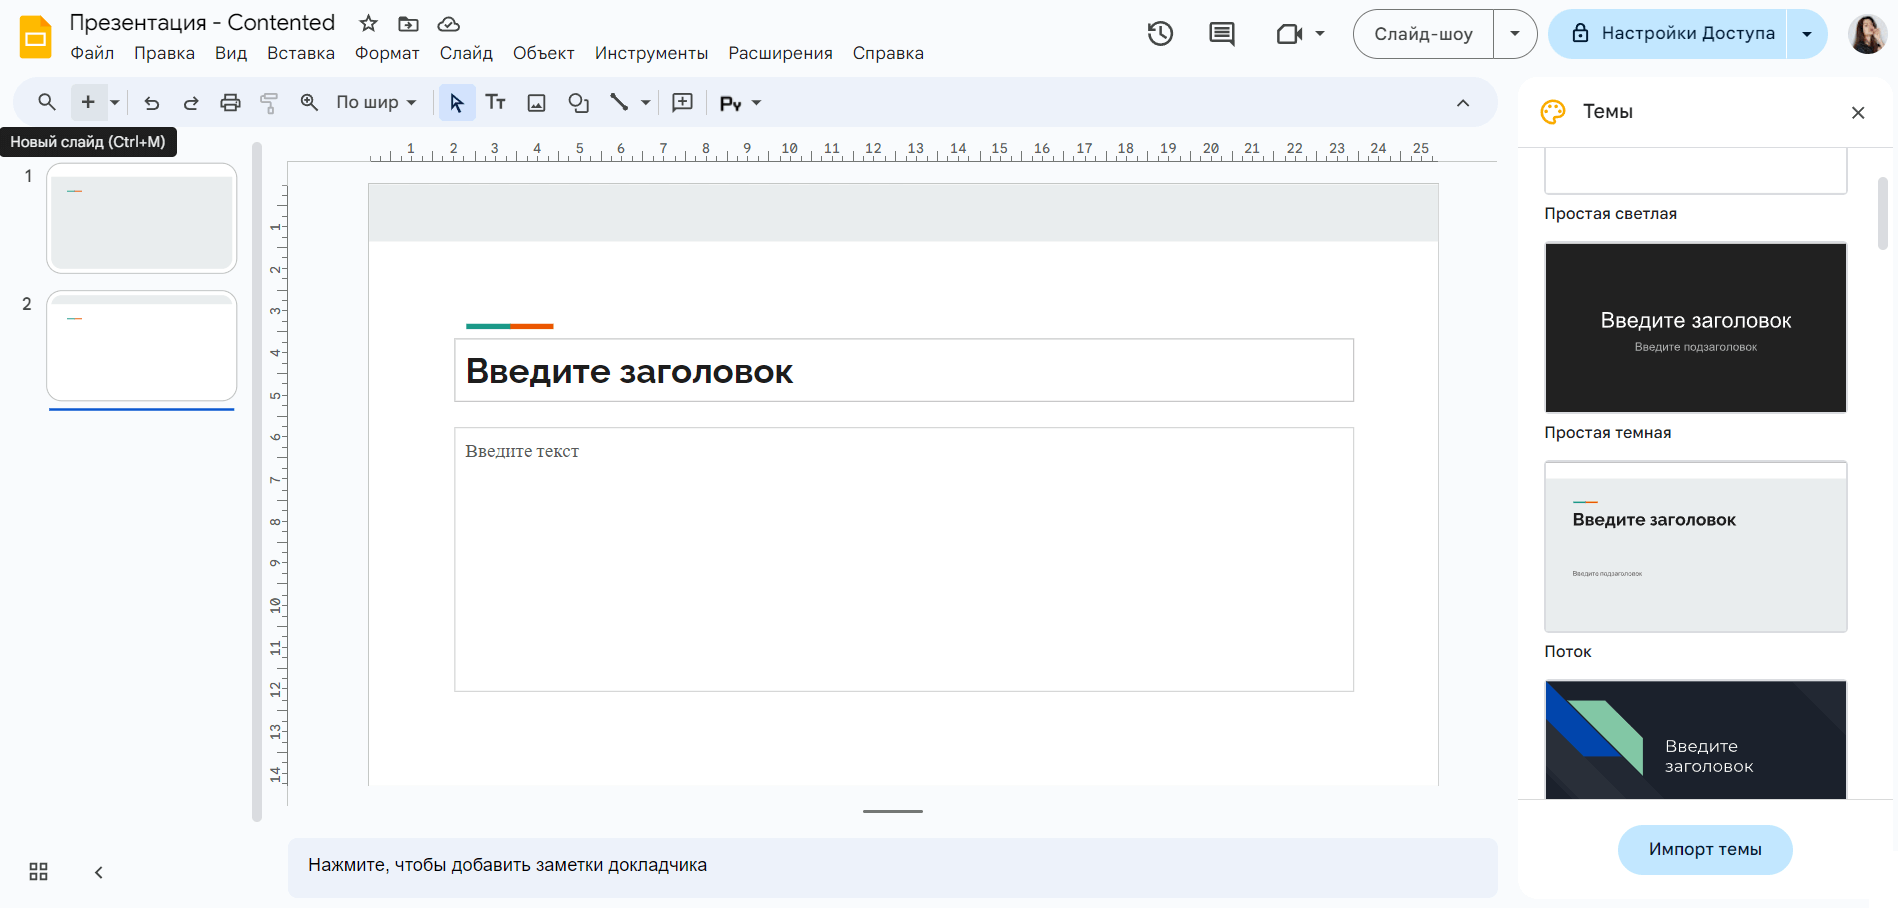Click the video call camera icon
The image size is (1898, 908).
click(1289, 34)
